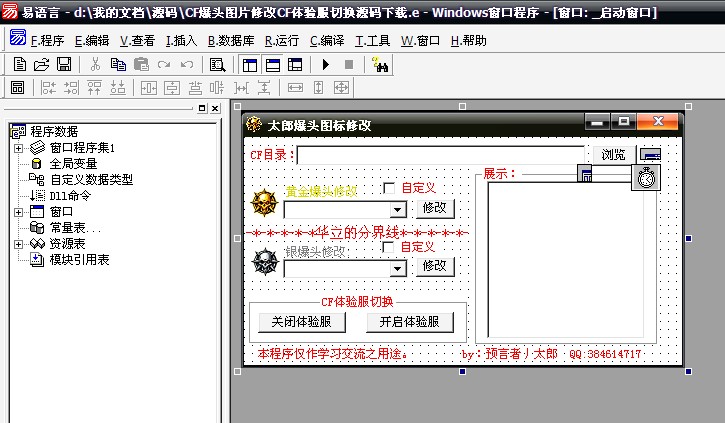Viewport: 725px width, 423px height.
Task: Expand the 资源表 tree node
Action: 18,244
